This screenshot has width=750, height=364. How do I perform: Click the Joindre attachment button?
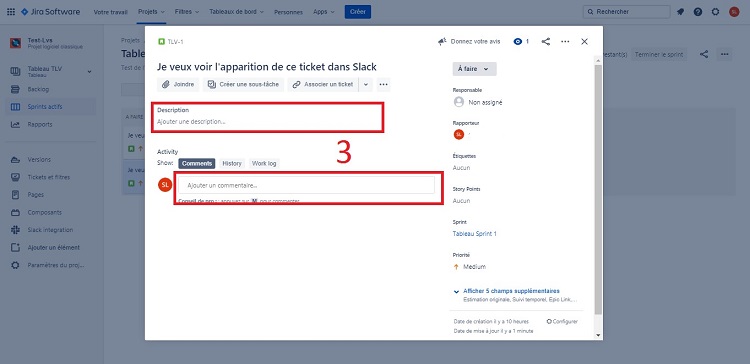coord(178,84)
